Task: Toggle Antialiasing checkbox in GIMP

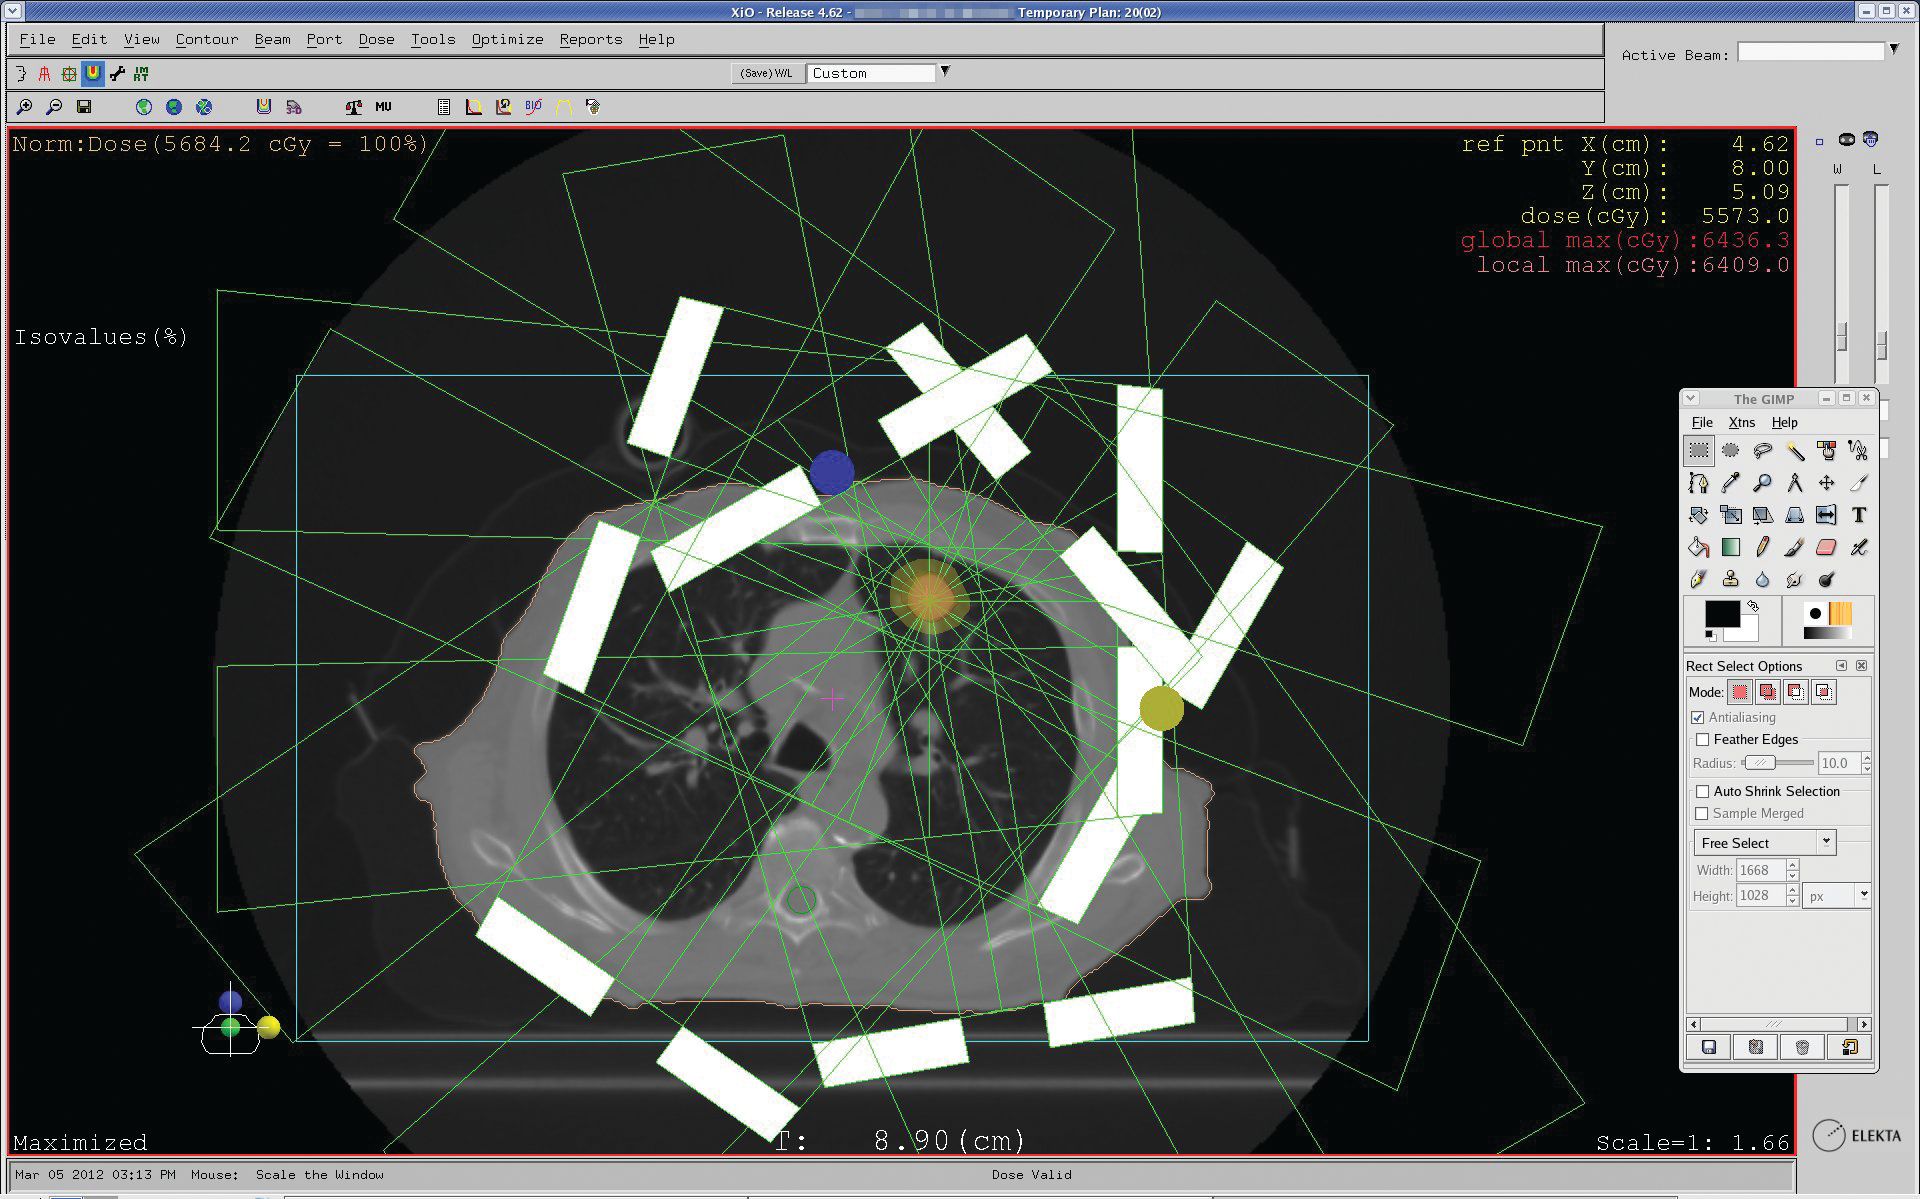Action: click(x=1698, y=717)
